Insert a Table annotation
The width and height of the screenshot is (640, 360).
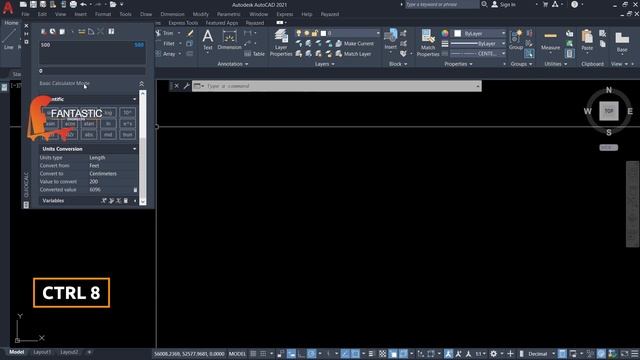[x=255, y=54]
